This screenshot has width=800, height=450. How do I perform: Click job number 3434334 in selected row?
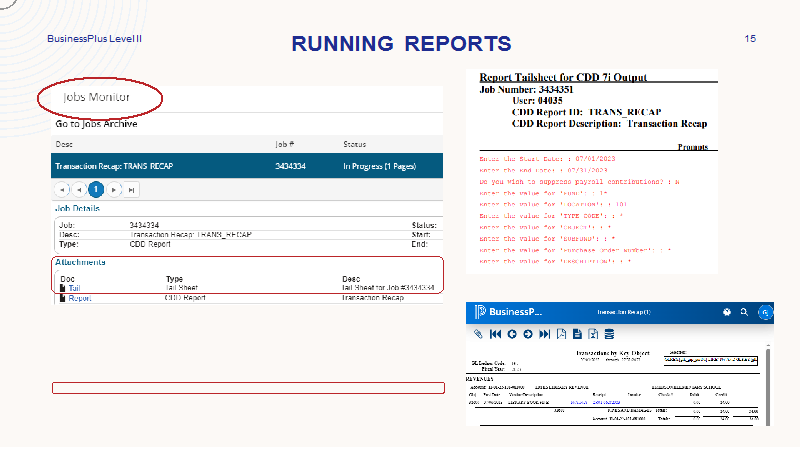click(290, 166)
